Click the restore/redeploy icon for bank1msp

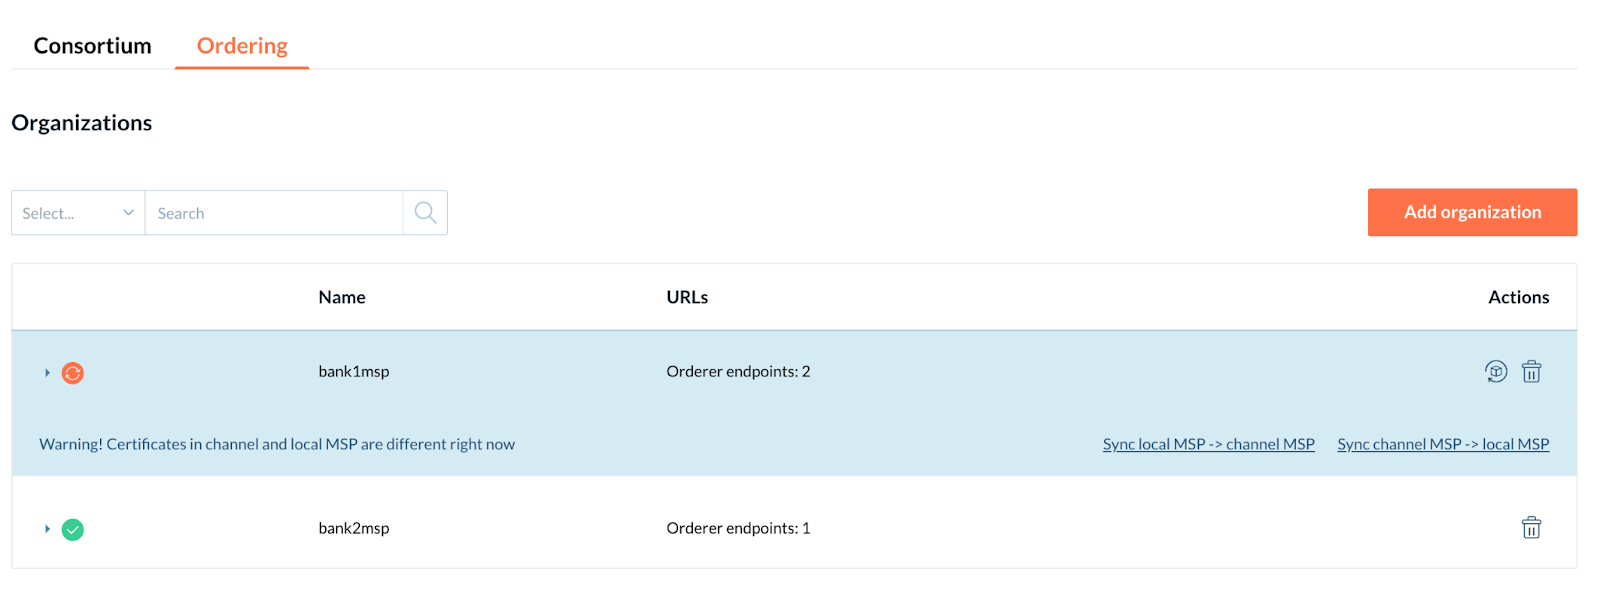coord(1495,371)
